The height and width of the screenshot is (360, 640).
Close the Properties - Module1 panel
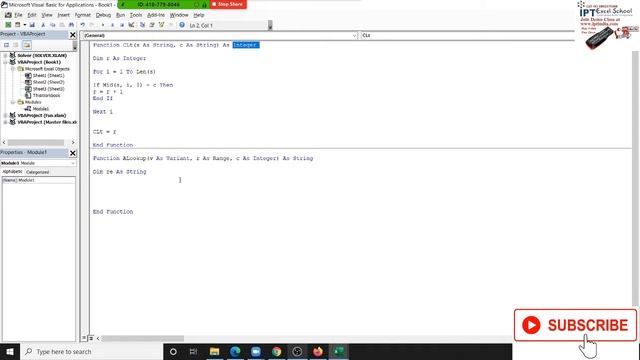click(x=73, y=153)
